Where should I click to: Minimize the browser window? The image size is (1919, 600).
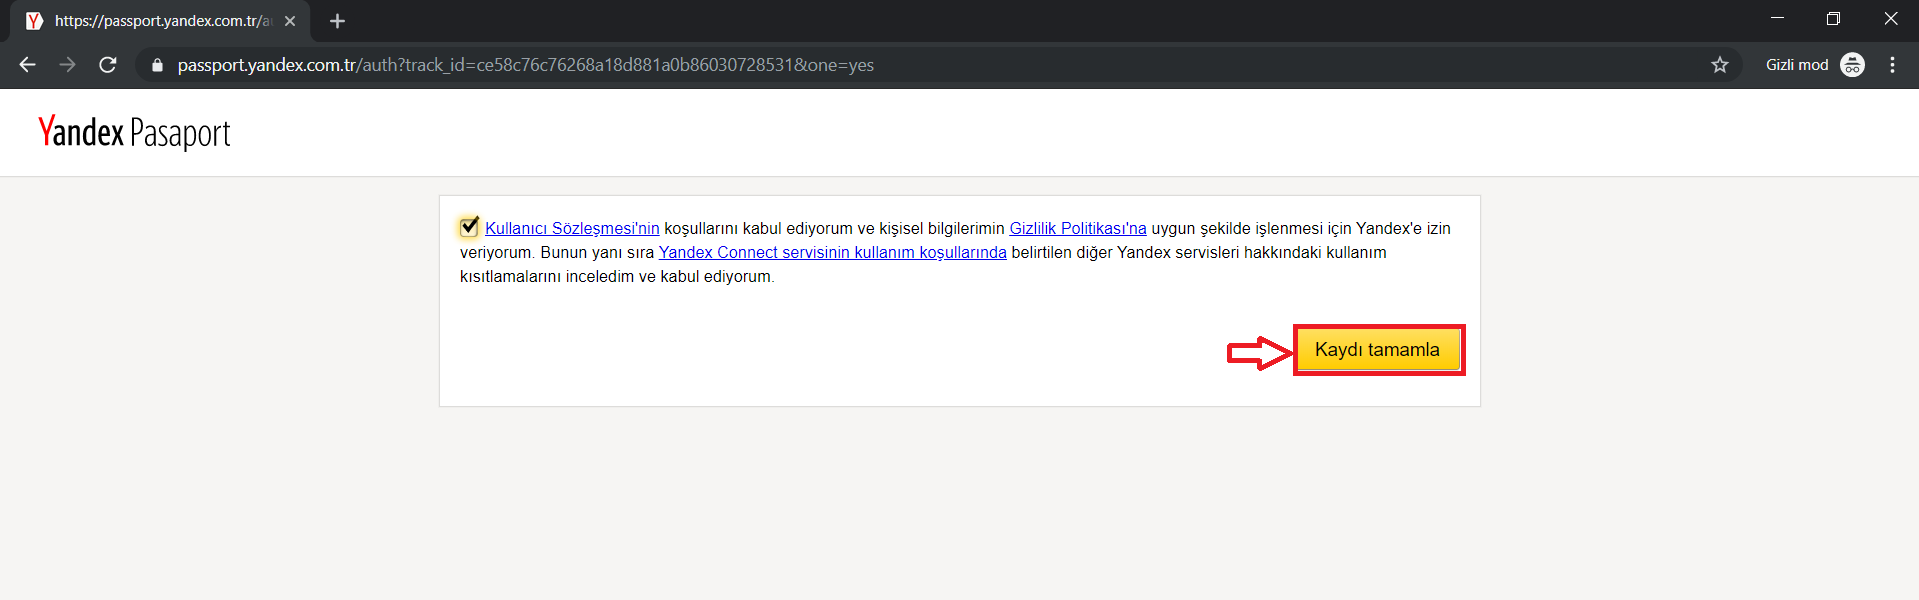pyautogui.click(x=1777, y=18)
